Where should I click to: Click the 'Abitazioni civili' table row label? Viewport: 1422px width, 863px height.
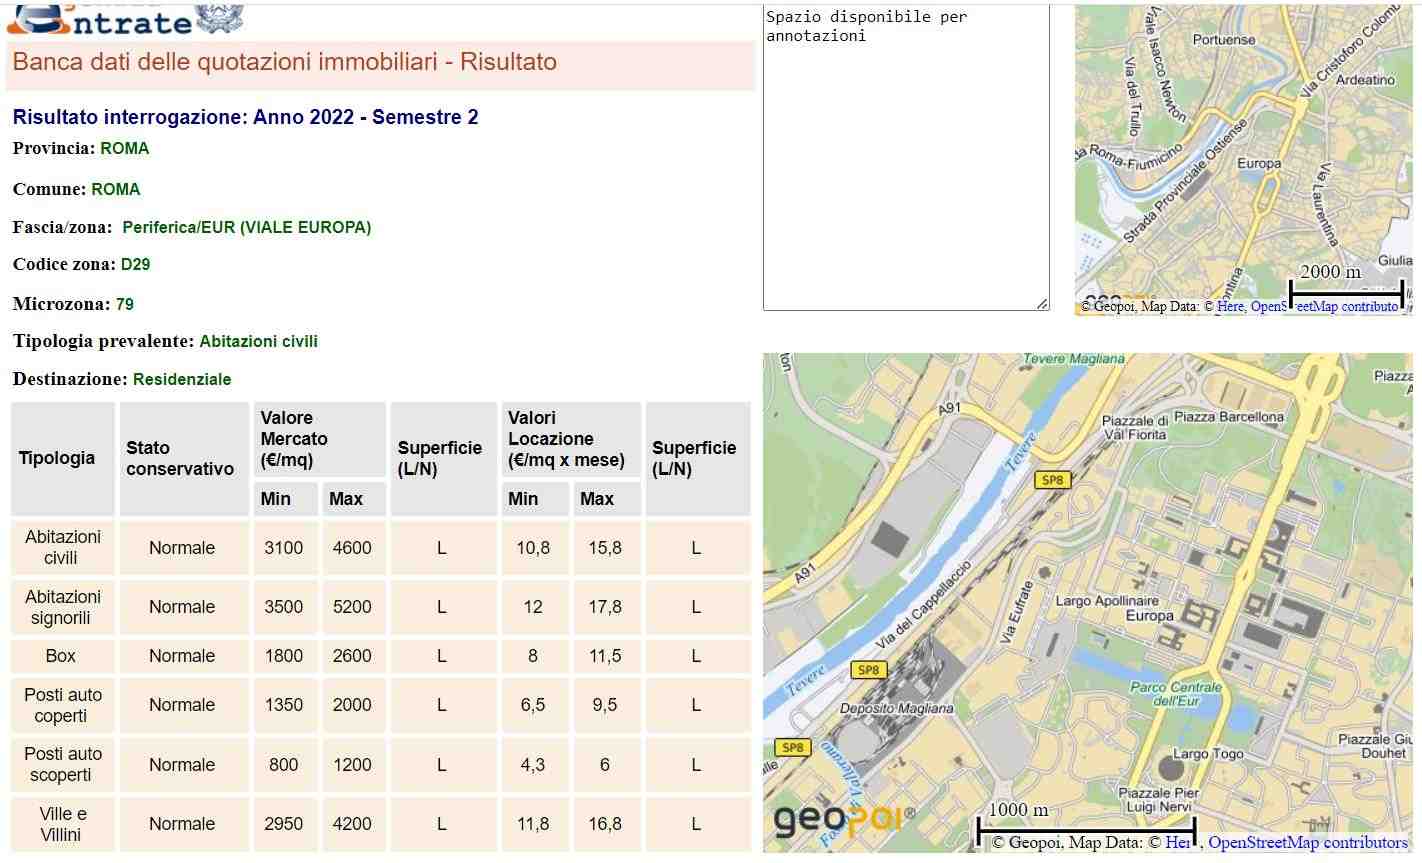(x=62, y=548)
